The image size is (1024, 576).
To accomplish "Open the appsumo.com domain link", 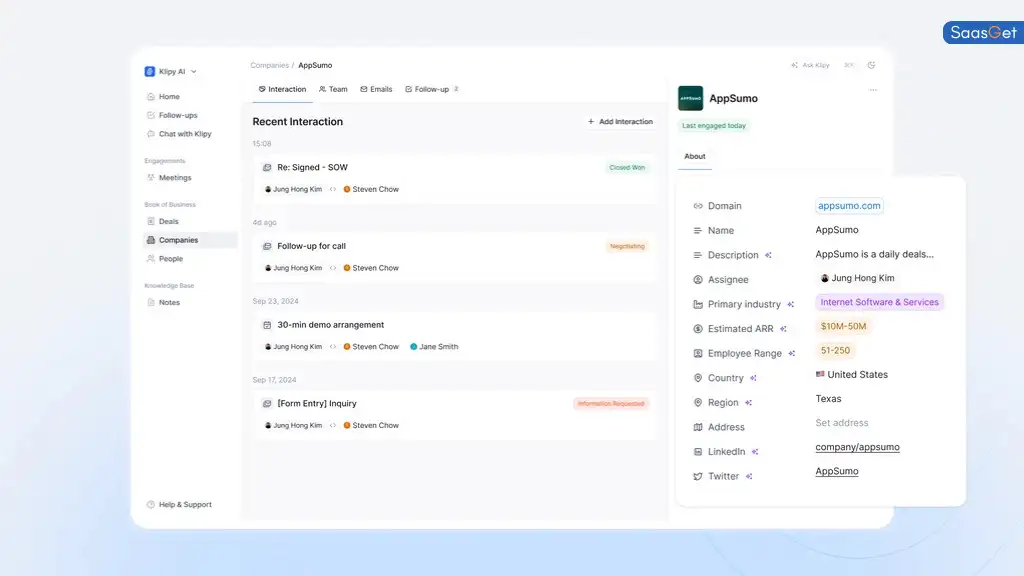I will click(x=849, y=206).
